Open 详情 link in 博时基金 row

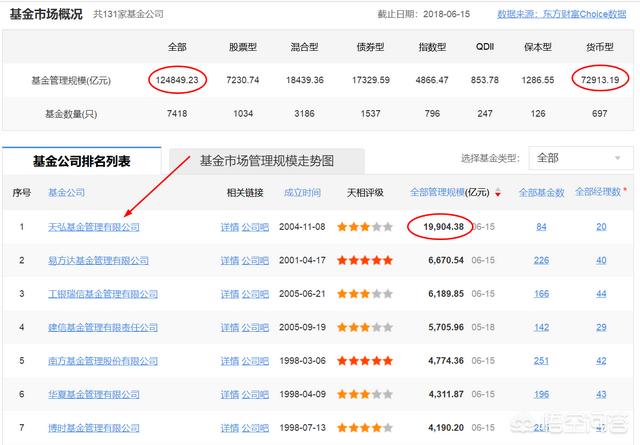(x=230, y=428)
